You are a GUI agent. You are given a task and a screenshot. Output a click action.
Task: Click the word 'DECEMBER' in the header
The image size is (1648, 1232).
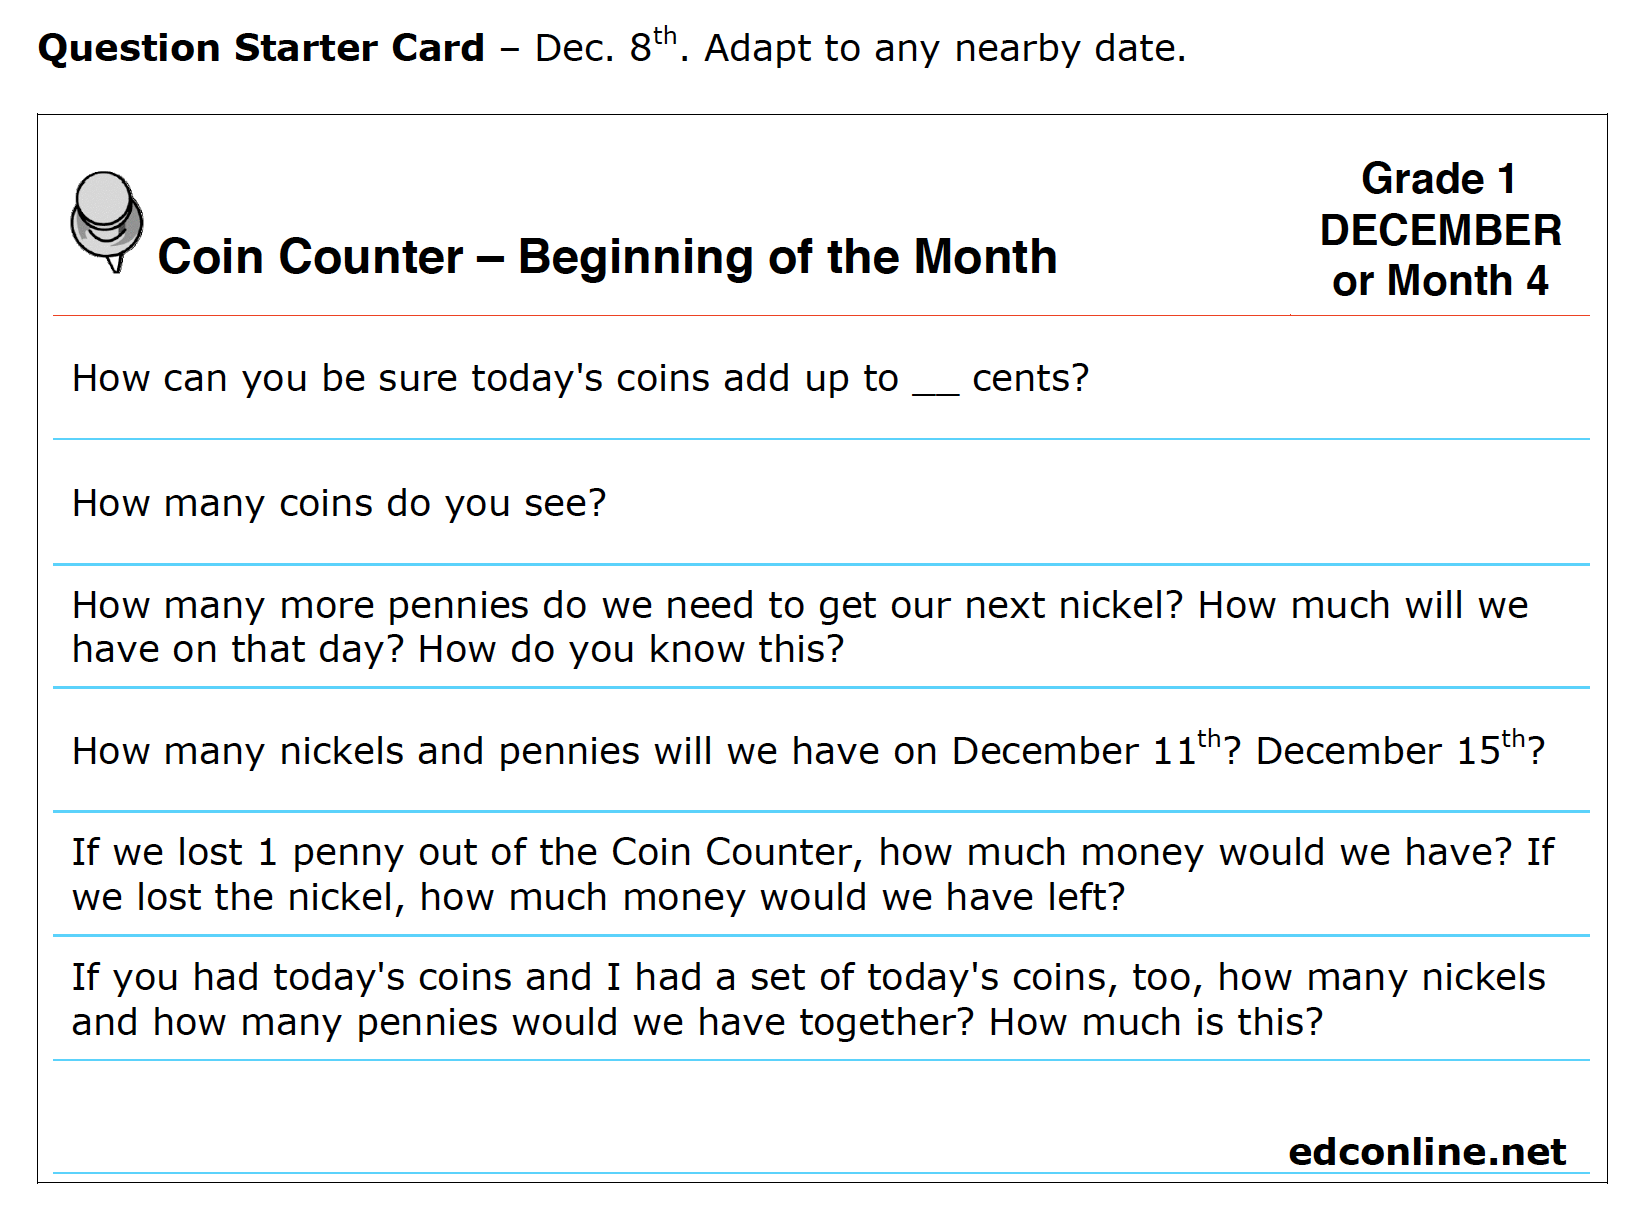pos(1440,231)
